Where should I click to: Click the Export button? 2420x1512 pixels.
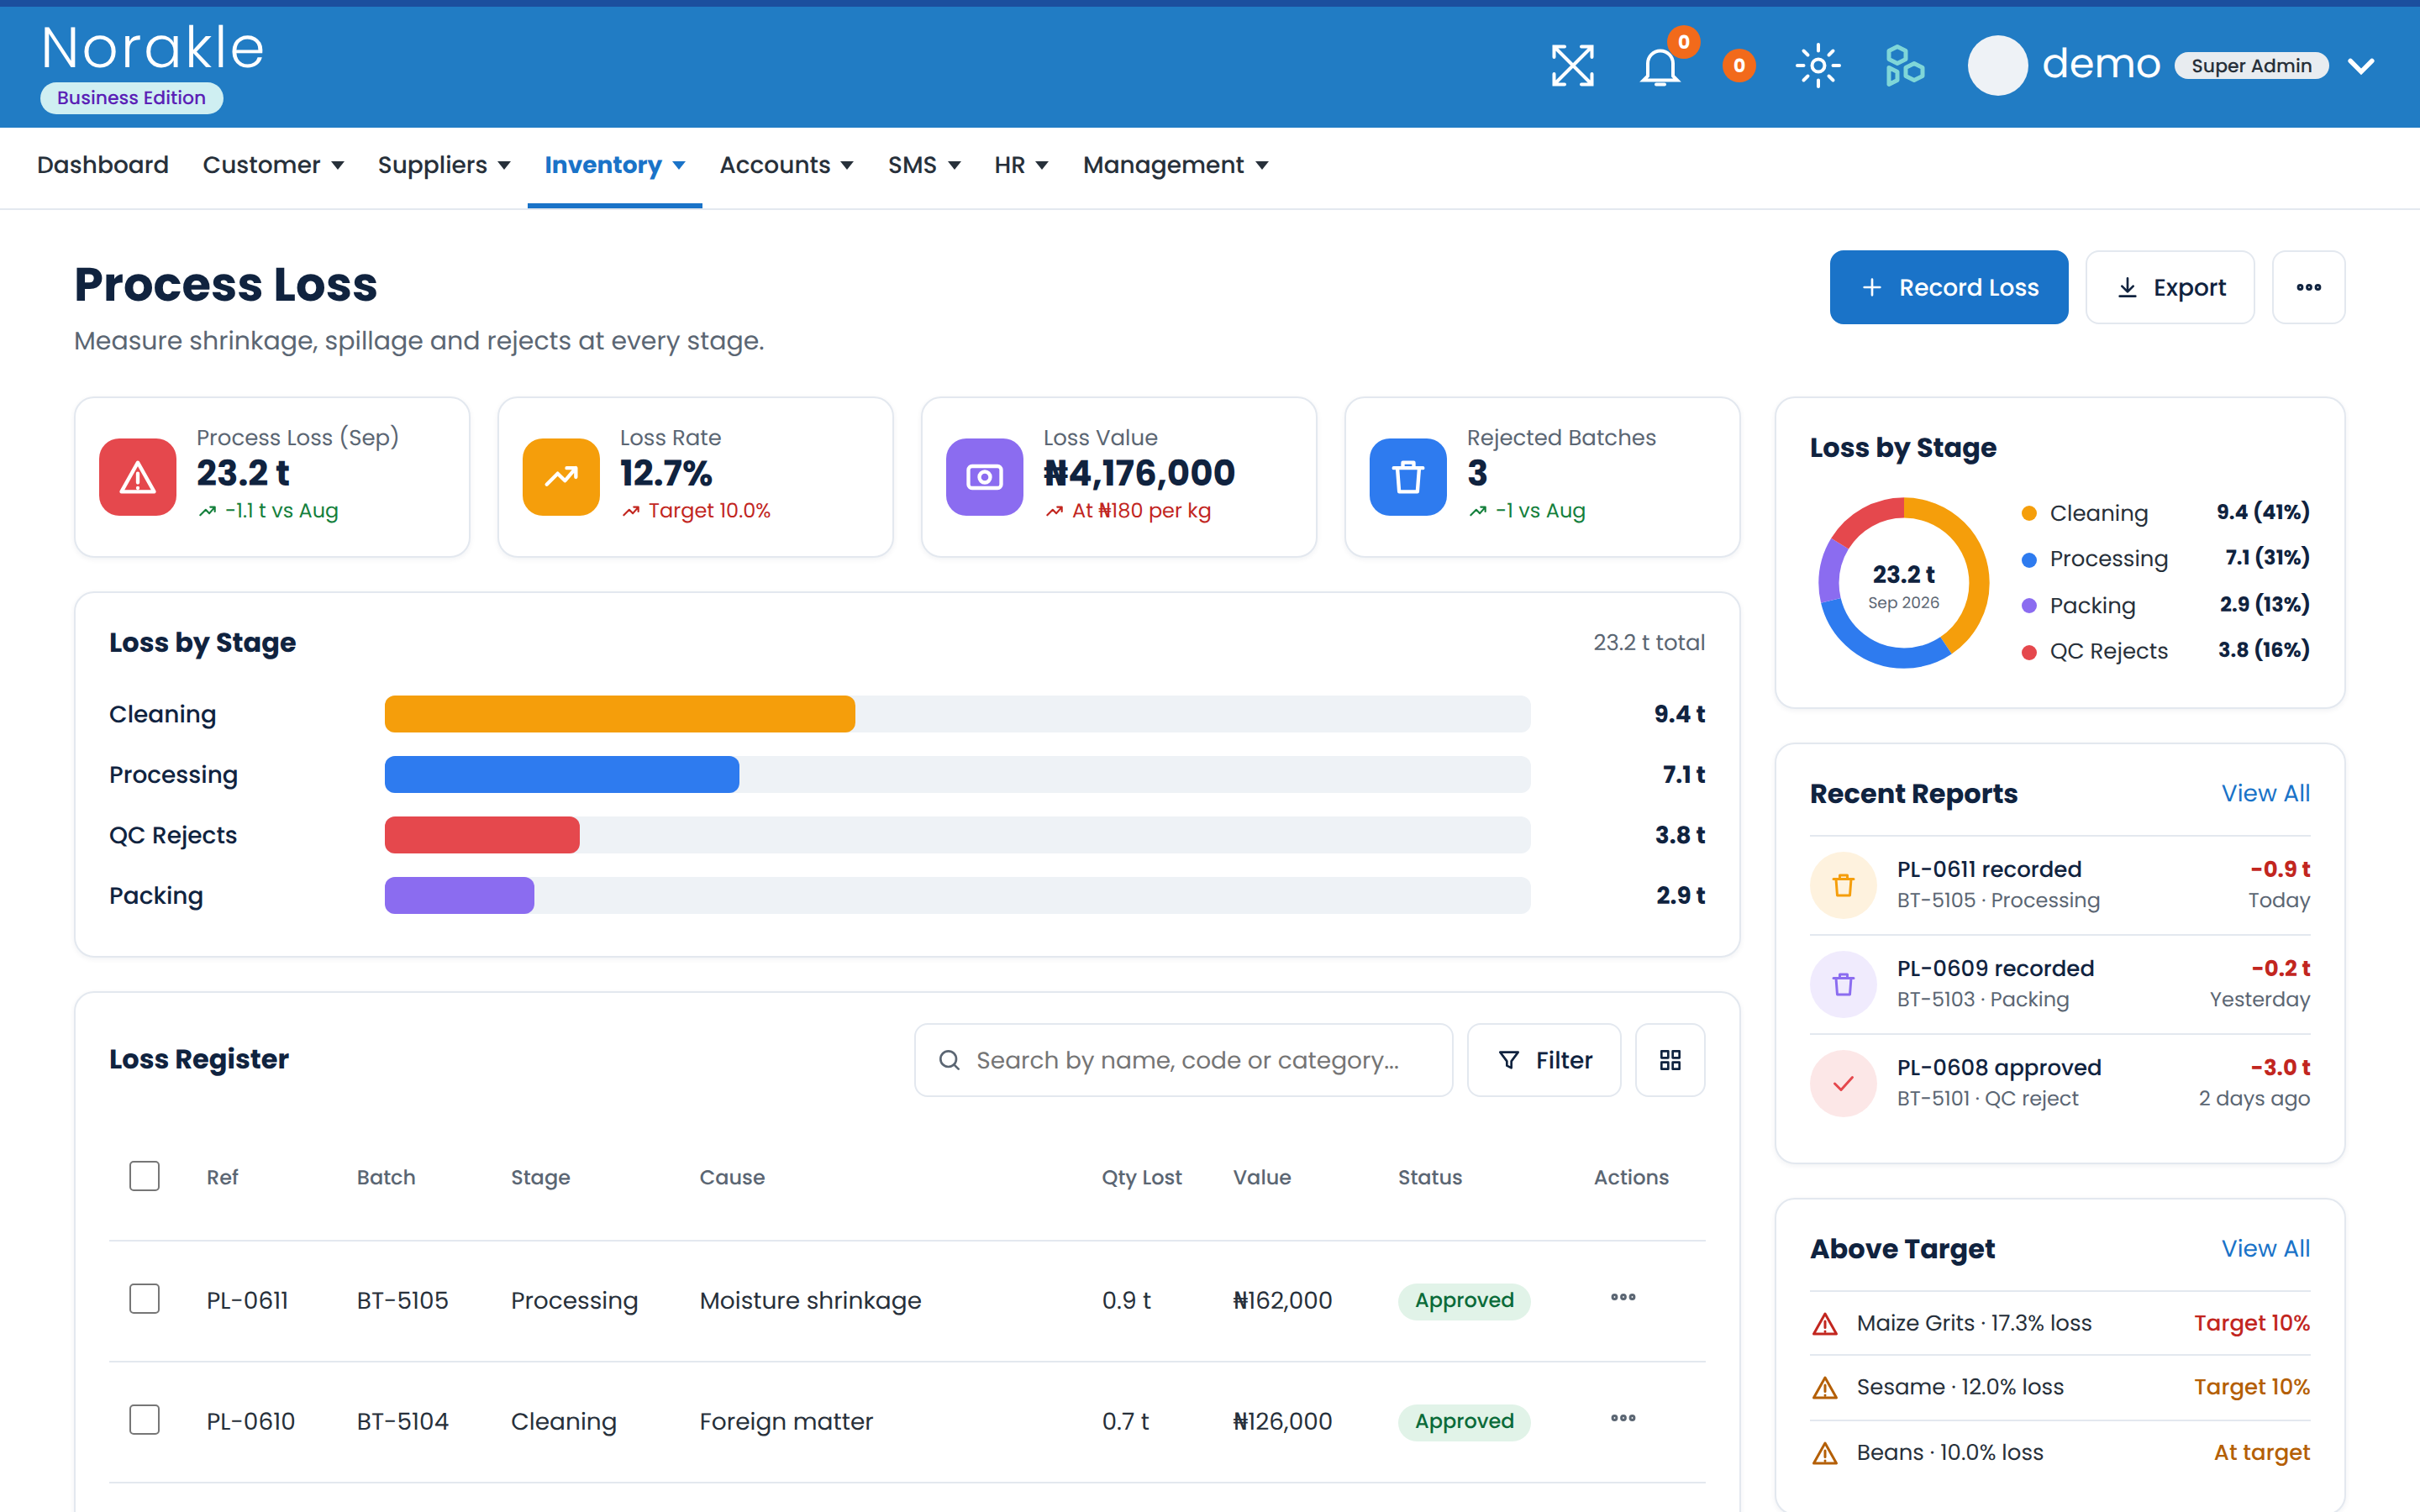tap(2170, 287)
